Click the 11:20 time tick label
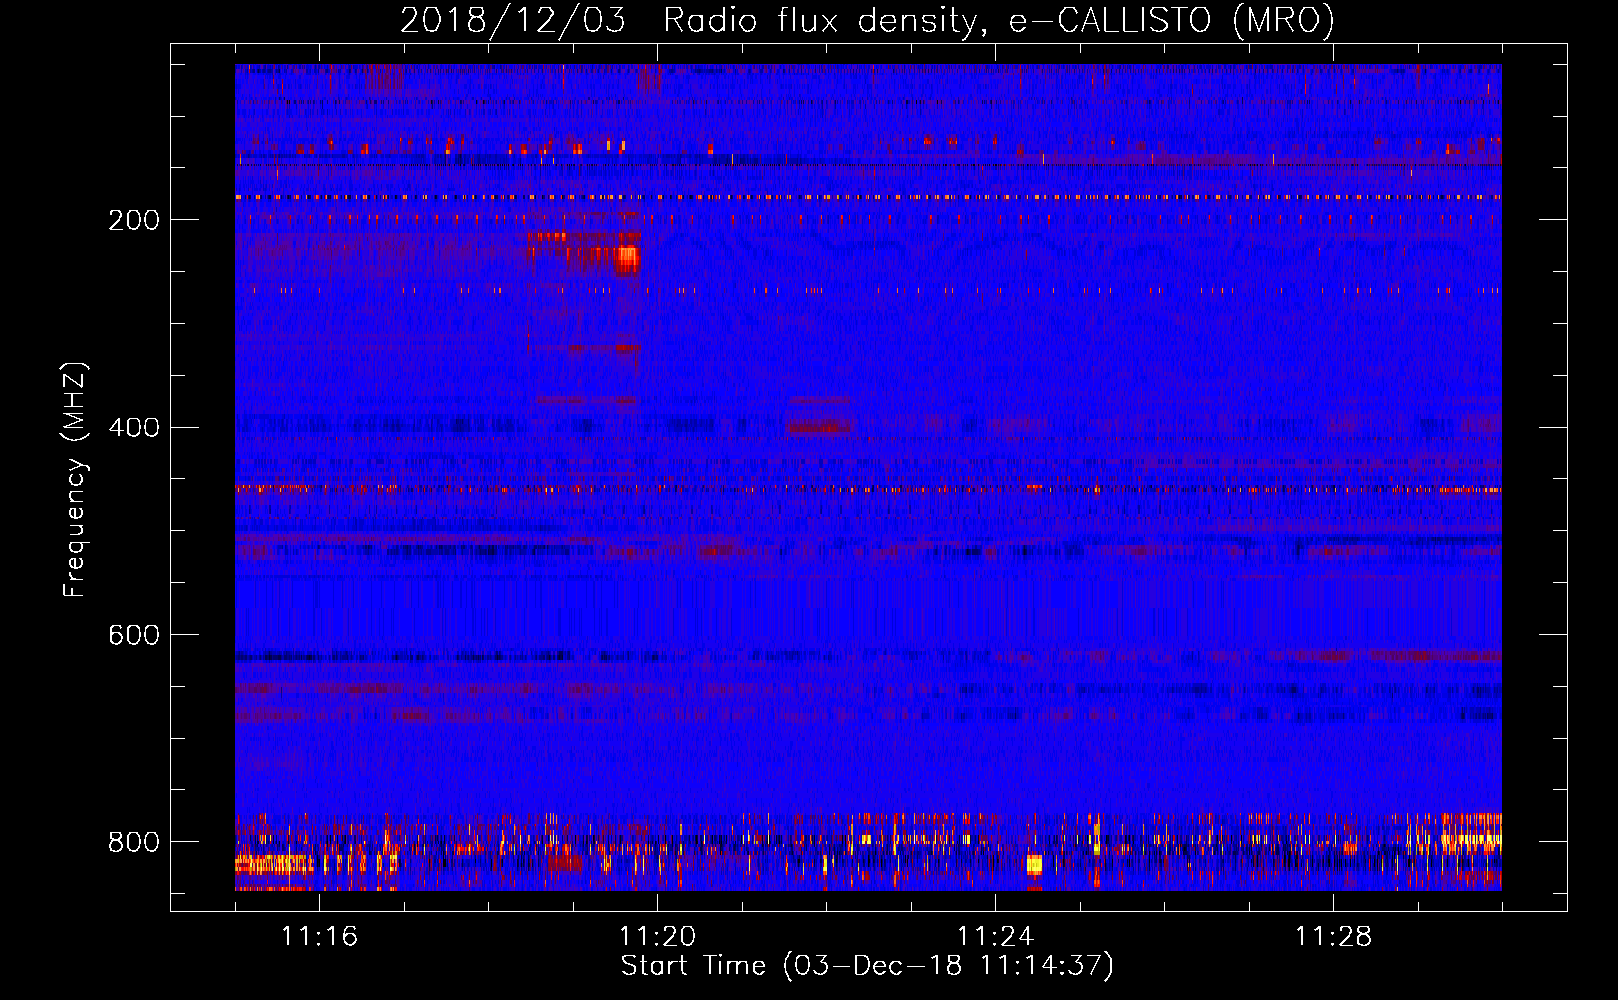This screenshot has width=1618, height=1000. pos(657,937)
